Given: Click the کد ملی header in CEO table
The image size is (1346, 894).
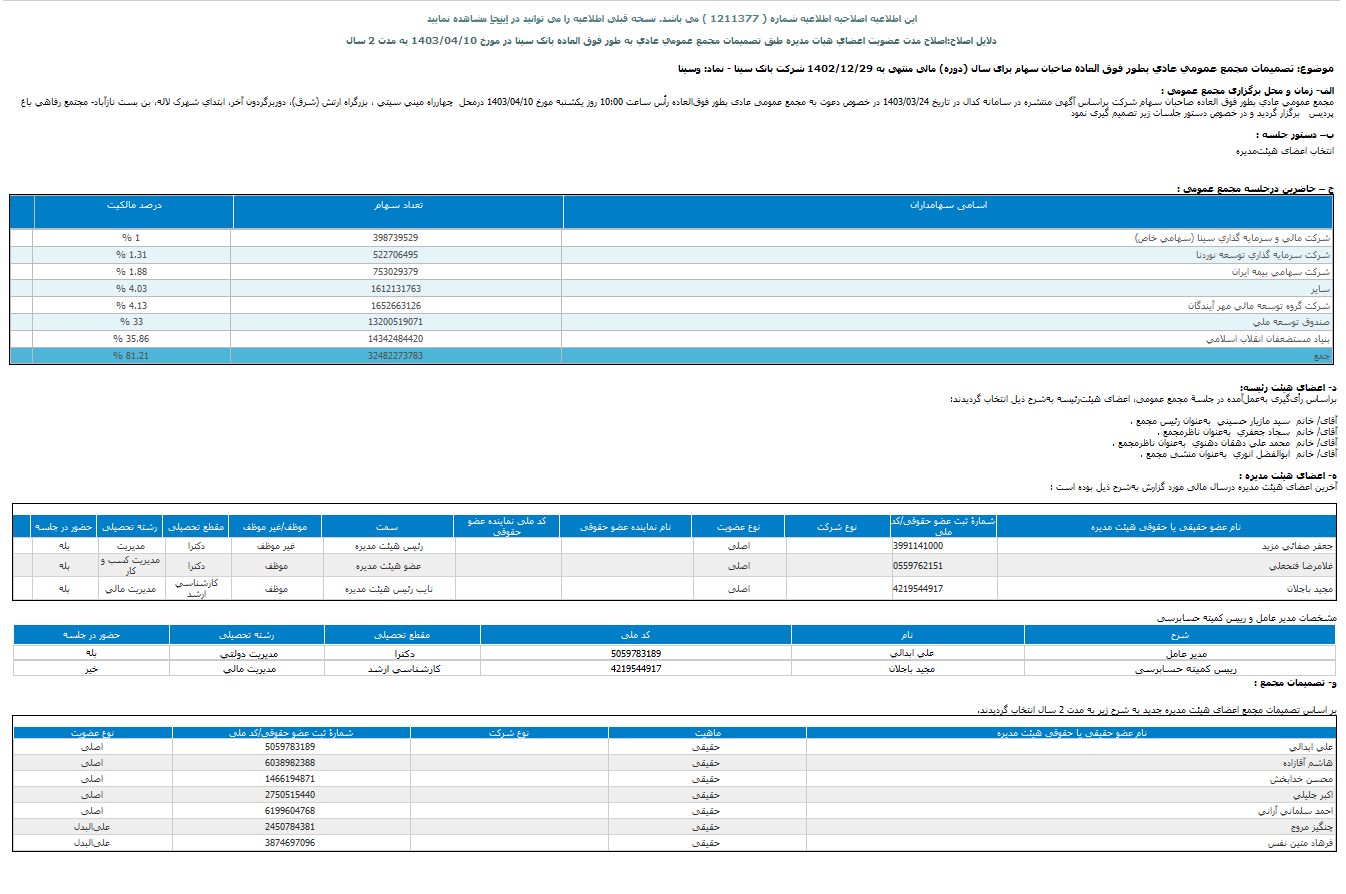Looking at the screenshot, I should [635, 634].
